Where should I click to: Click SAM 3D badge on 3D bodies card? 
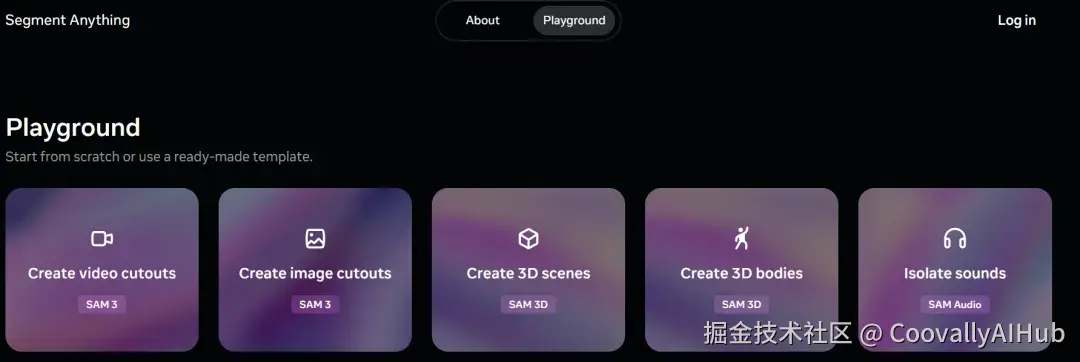click(x=741, y=304)
